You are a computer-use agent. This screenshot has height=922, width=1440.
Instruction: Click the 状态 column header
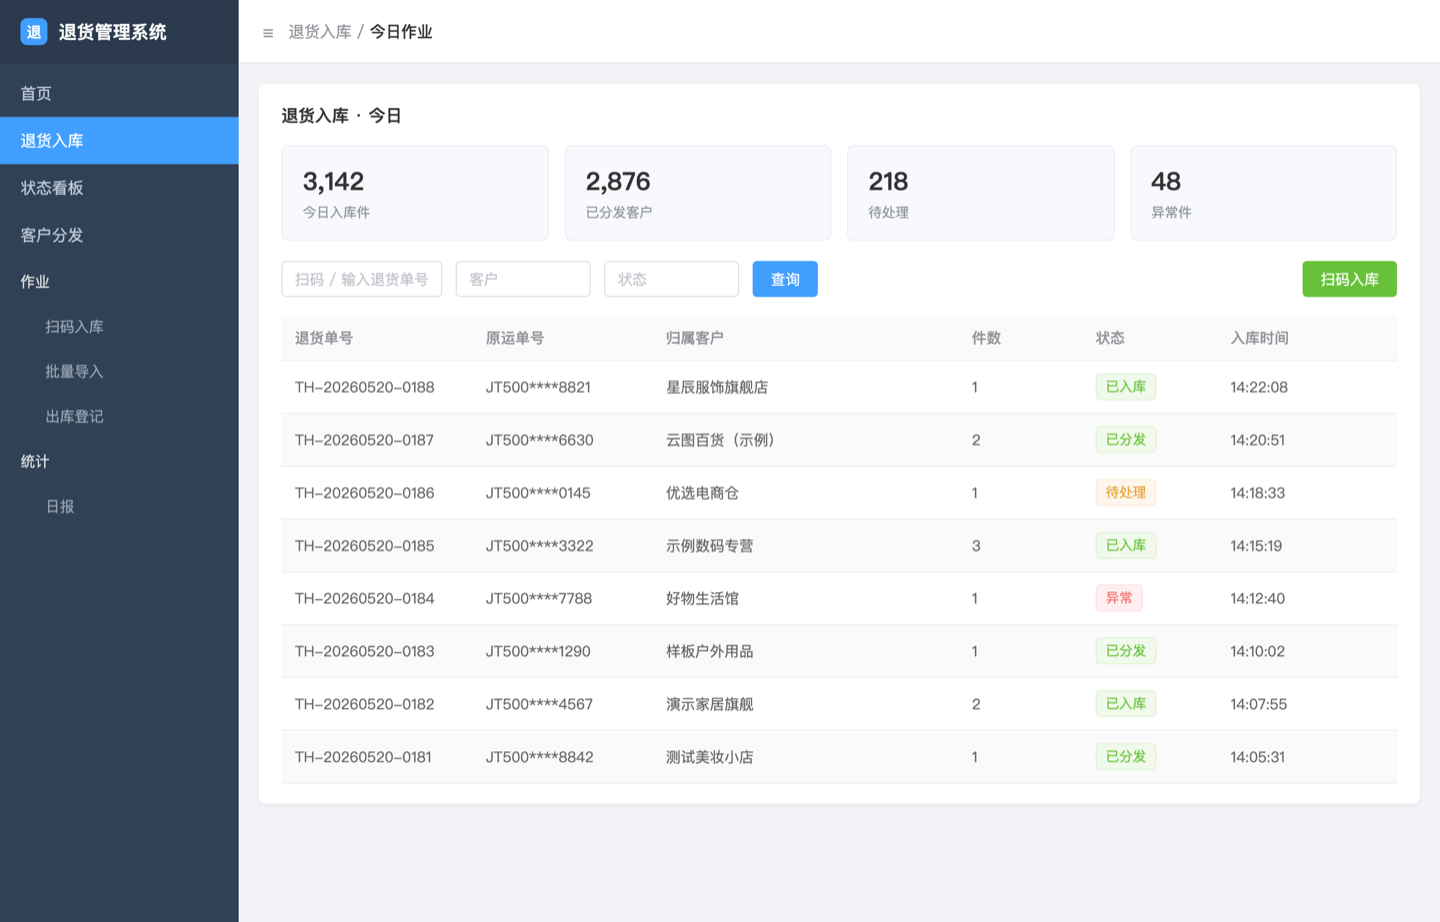(1110, 338)
